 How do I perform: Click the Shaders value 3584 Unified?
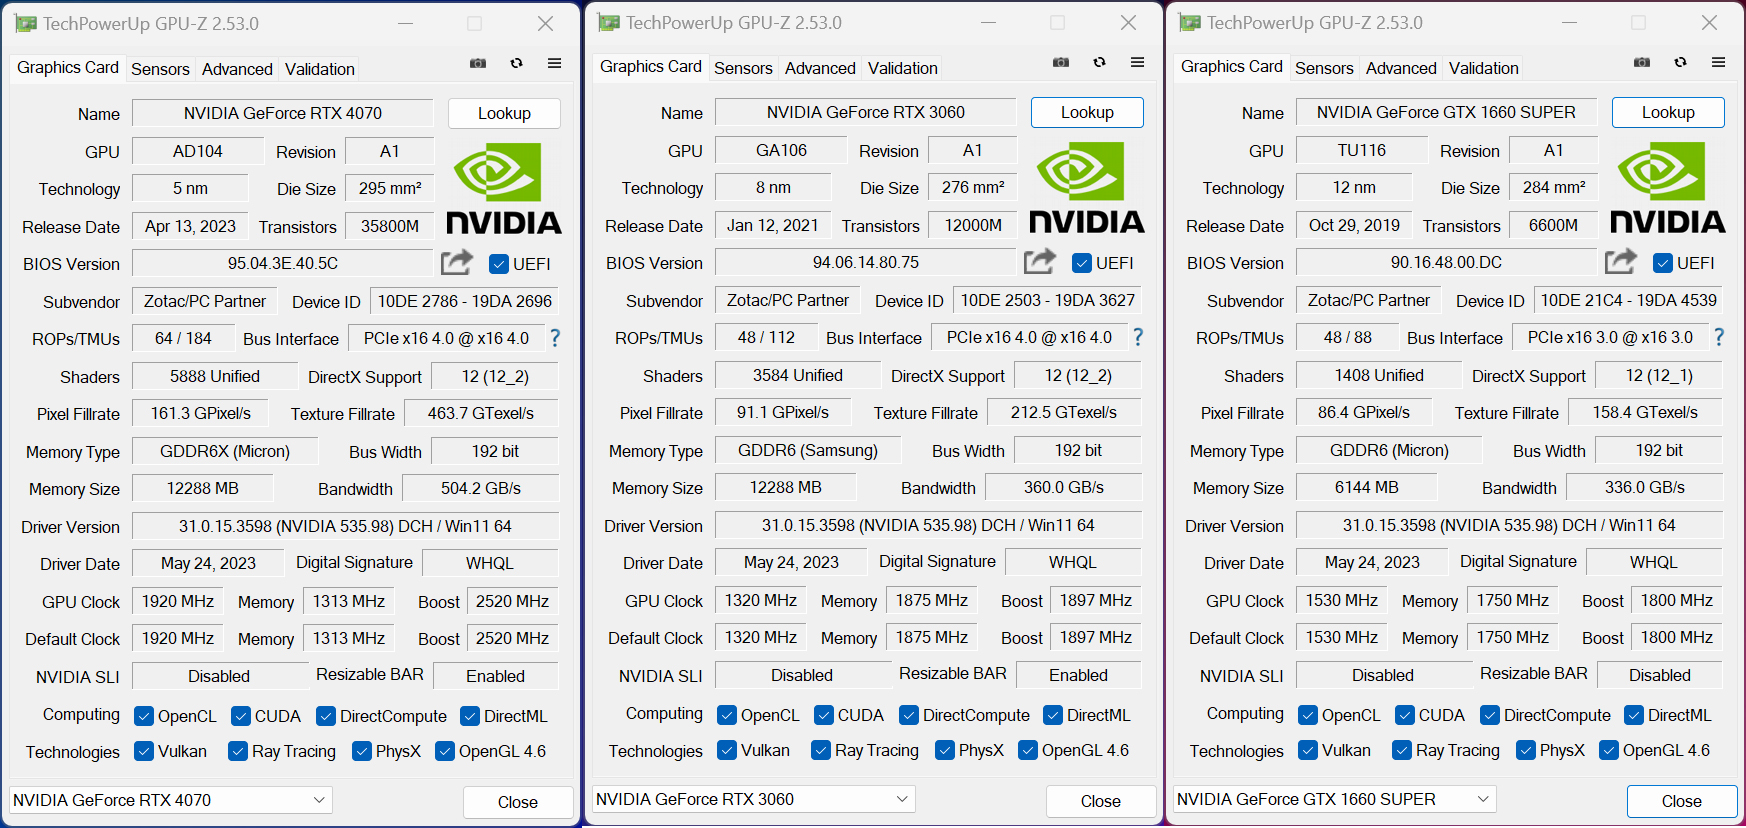(x=798, y=375)
